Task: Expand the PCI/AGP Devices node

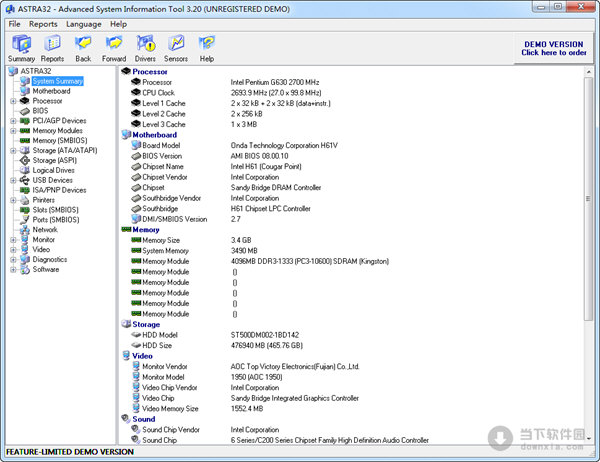Action: pyautogui.click(x=13, y=121)
